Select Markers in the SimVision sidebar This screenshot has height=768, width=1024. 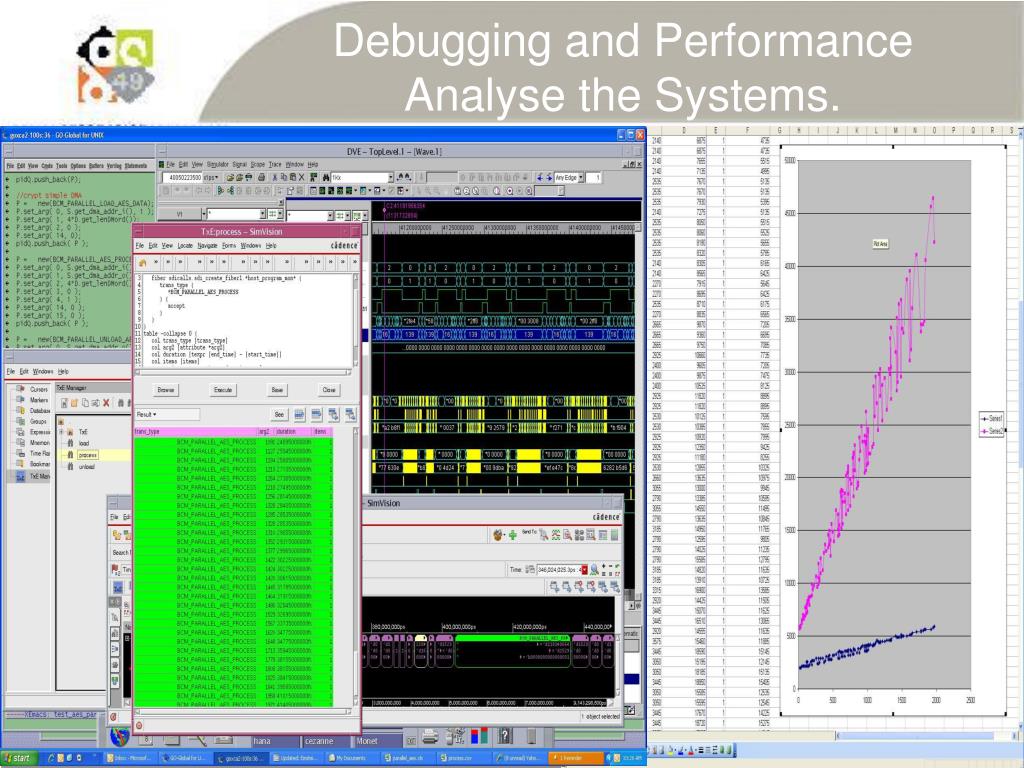(x=39, y=400)
